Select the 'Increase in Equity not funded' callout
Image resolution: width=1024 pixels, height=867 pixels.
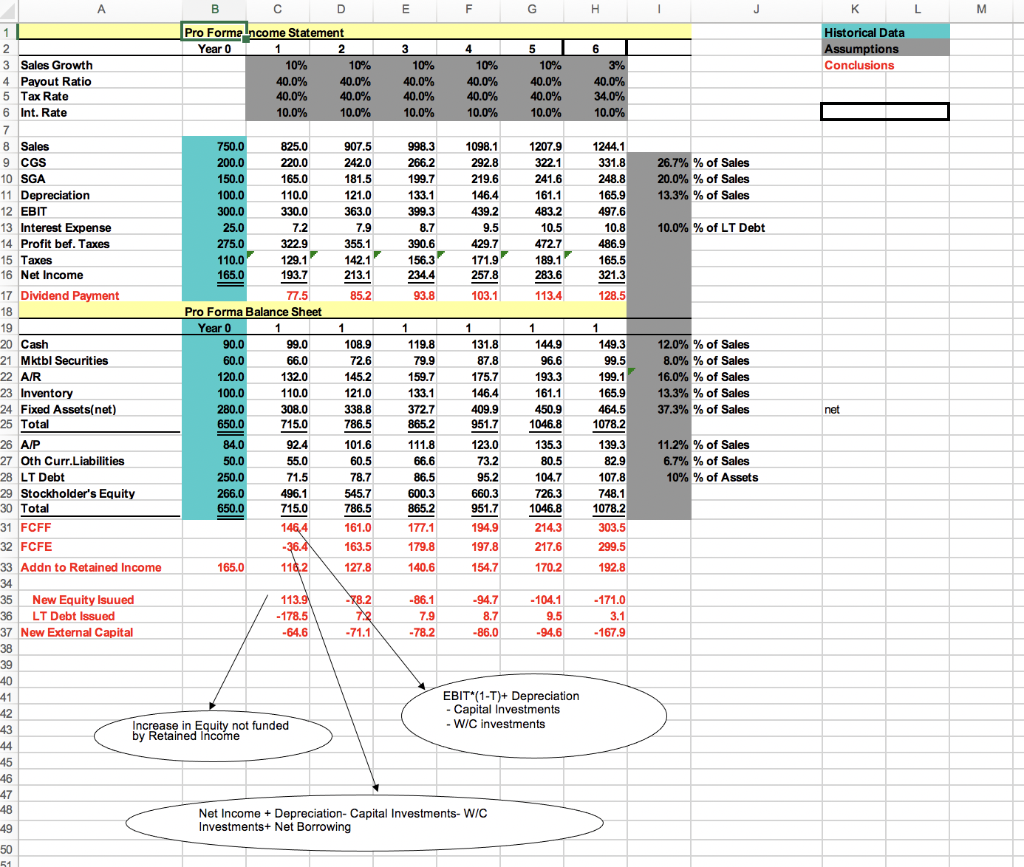213,736
